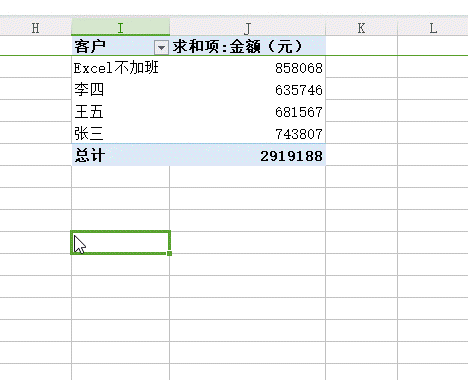Select column header K
The height and width of the screenshot is (380, 468).
361,27
